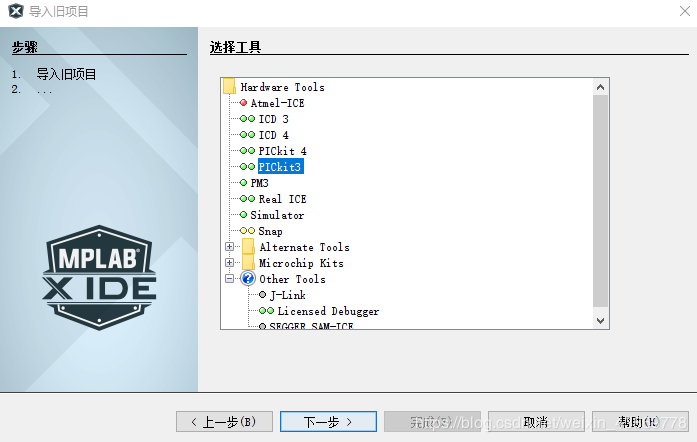Go back with the 上一步(B) button
The image size is (697, 442).
point(224,422)
